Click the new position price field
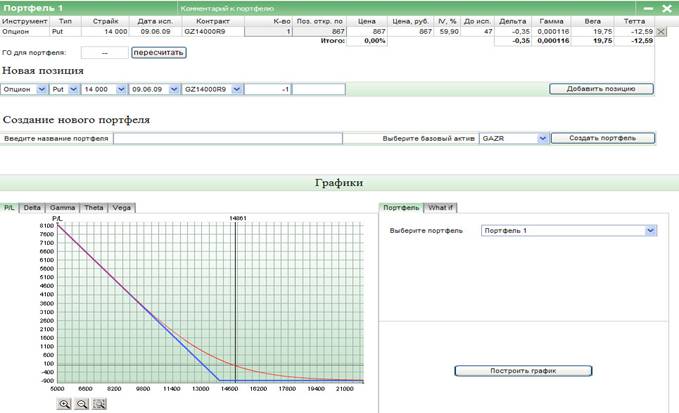 [319, 89]
